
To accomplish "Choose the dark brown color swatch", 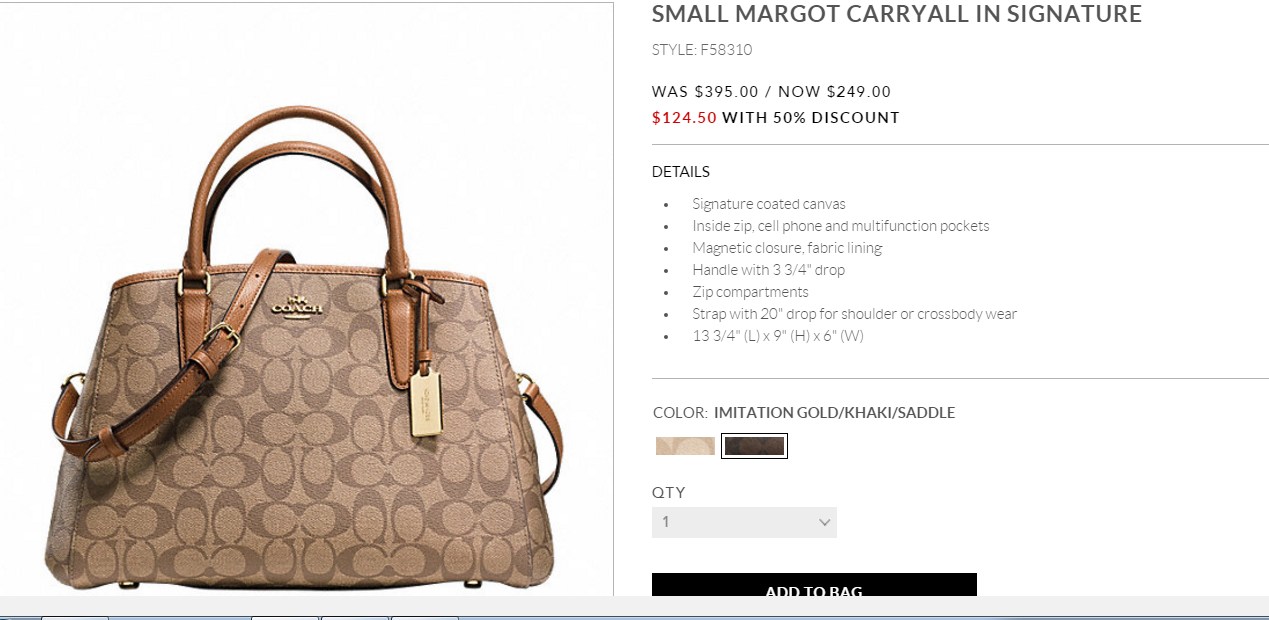I will (x=755, y=446).
